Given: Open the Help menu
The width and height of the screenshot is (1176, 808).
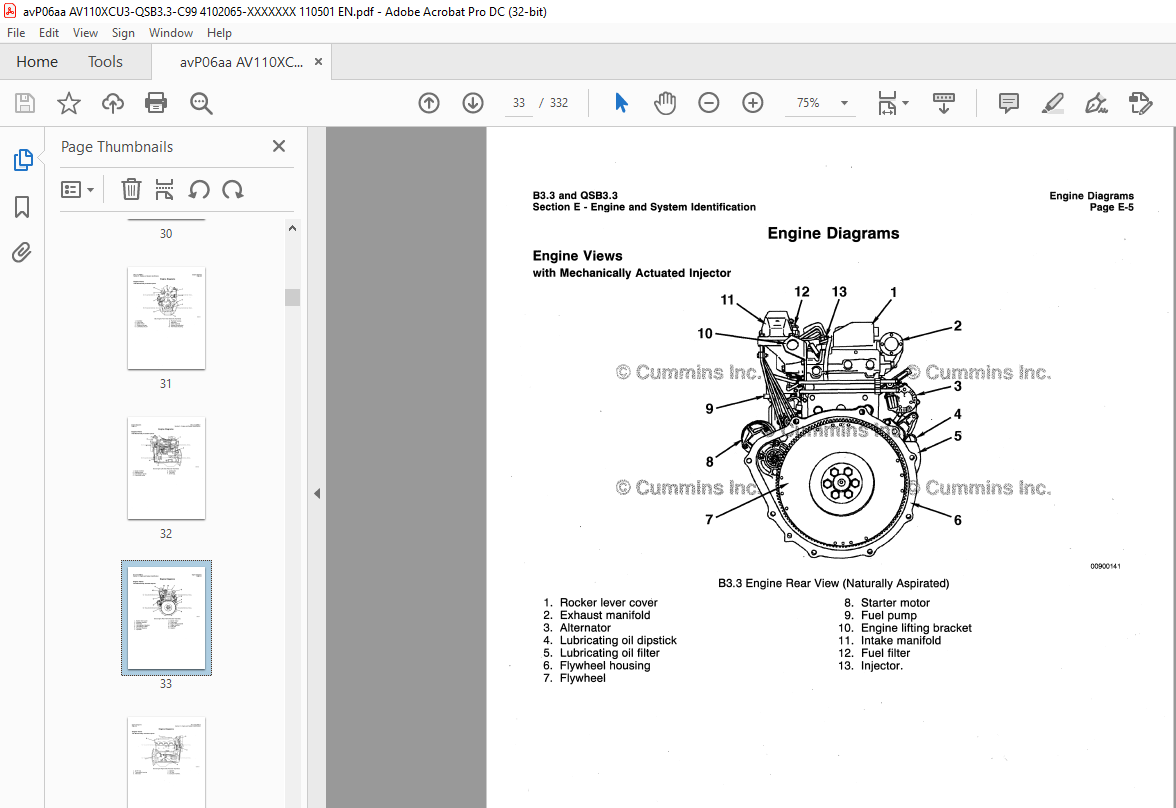Looking at the screenshot, I should [x=219, y=33].
